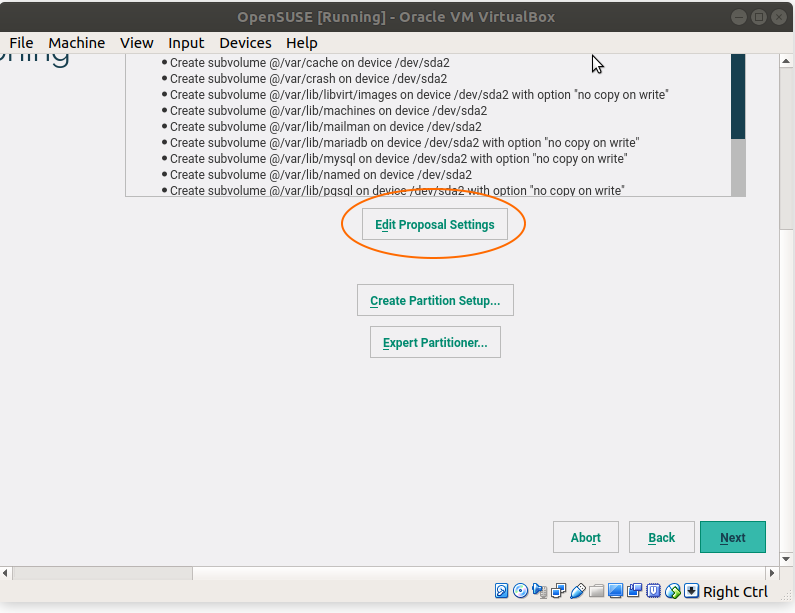This screenshot has width=795, height=613.
Task: Click the vertical scrollbar down arrow
Action: (x=786, y=559)
